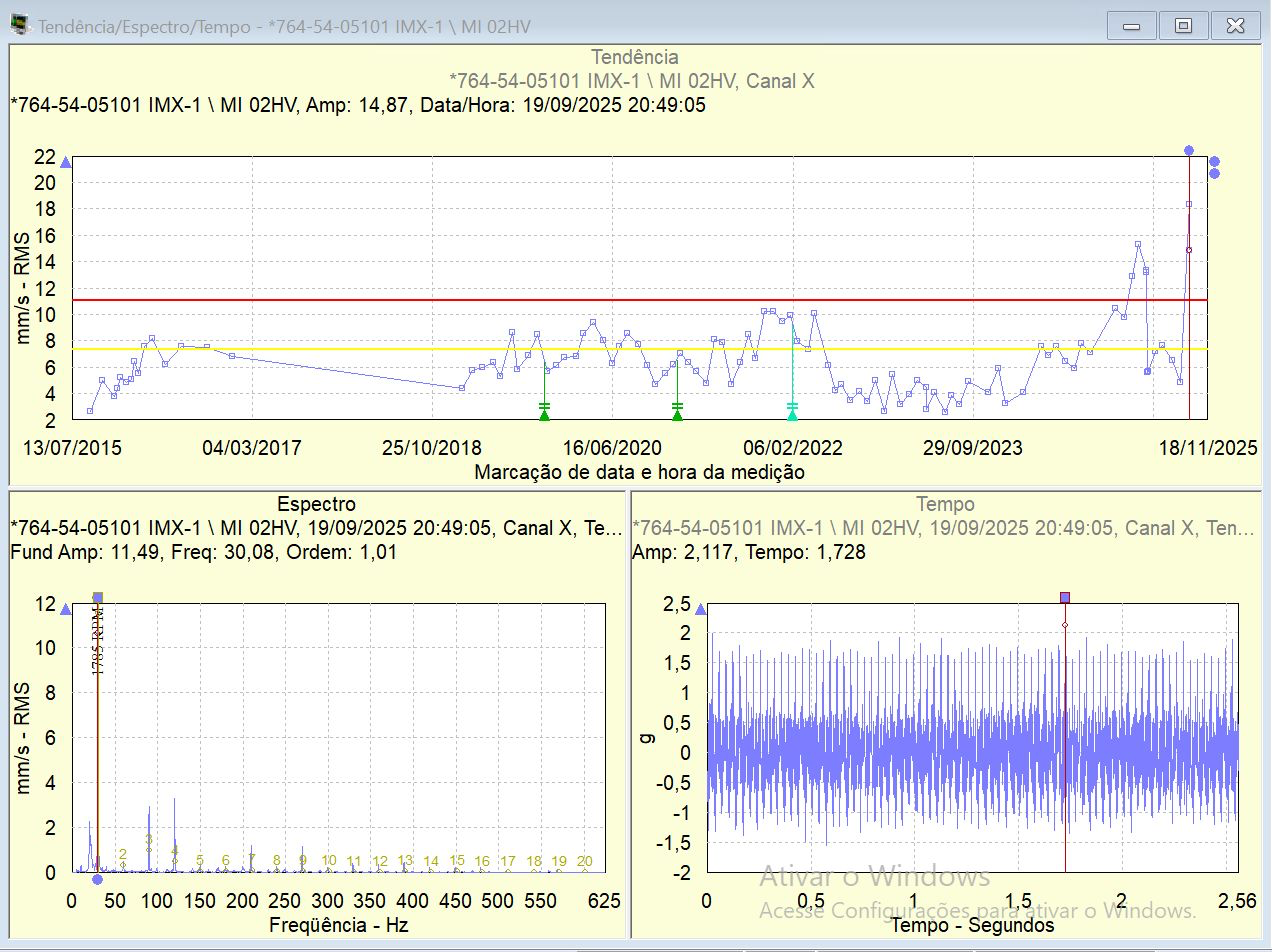Click the Espectro plot title
This screenshot has height=952, width=1272.
tap(316, 504)
